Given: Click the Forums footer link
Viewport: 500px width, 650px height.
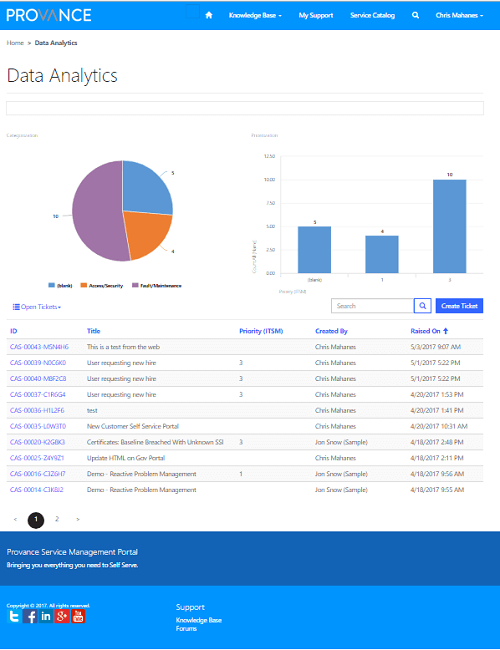Looking at the screenshot, I should (x=186, y=628).
